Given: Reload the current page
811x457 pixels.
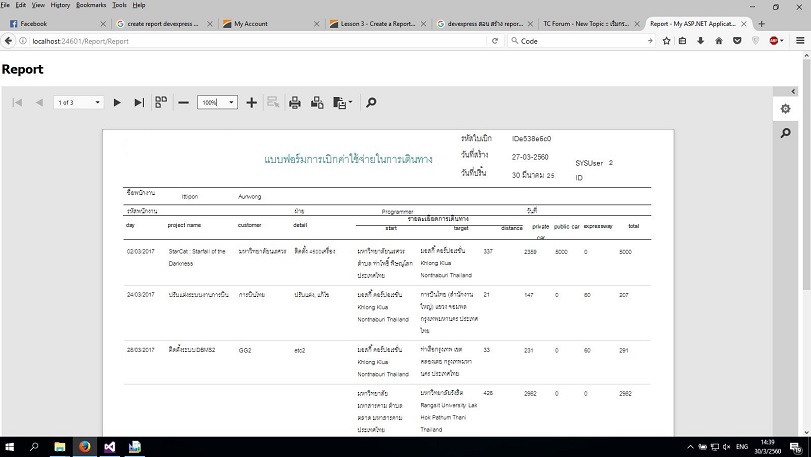Looking at the screenshot, I should [495, 41].
